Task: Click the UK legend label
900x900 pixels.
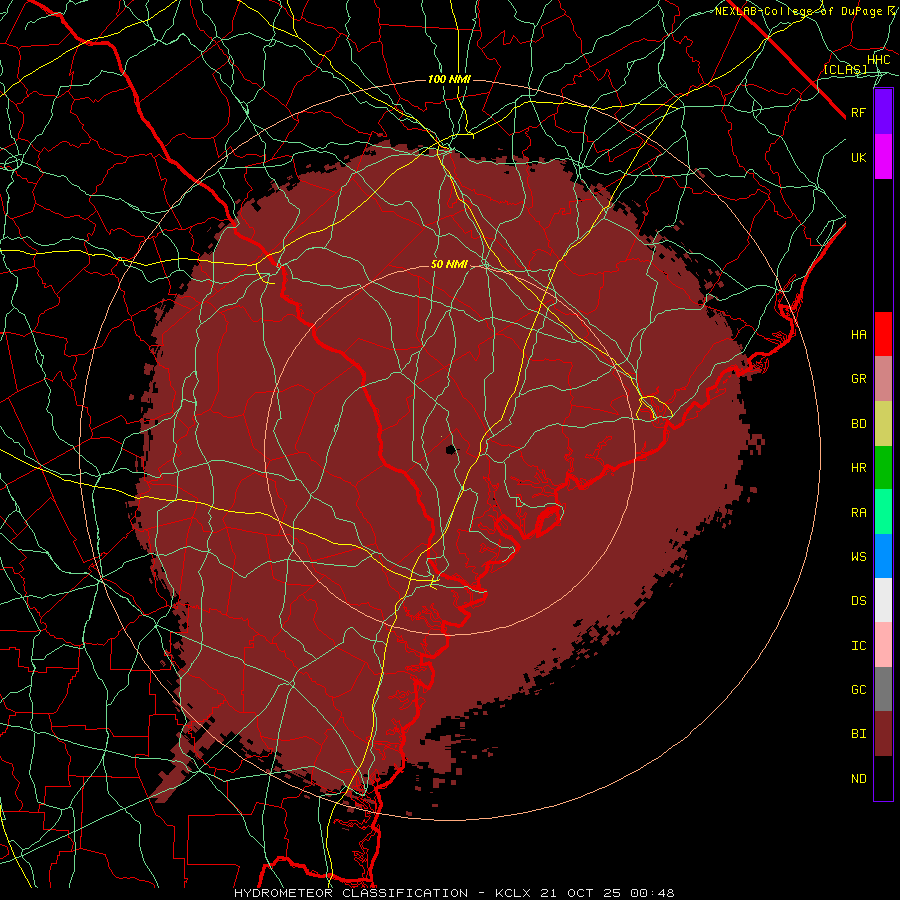Action: click(x=859, y=157)
